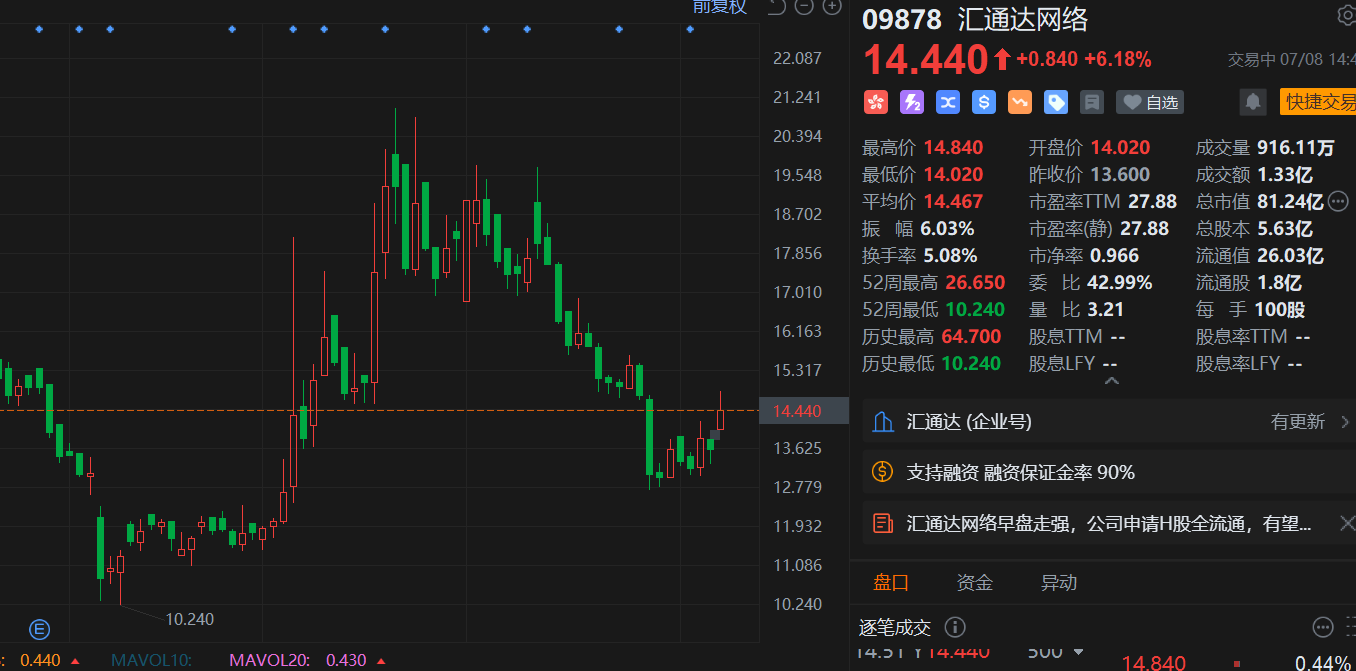This screenshot has width=1356, height=671.
Task: Open settings gear near stock title
Action: (1346, 15)
